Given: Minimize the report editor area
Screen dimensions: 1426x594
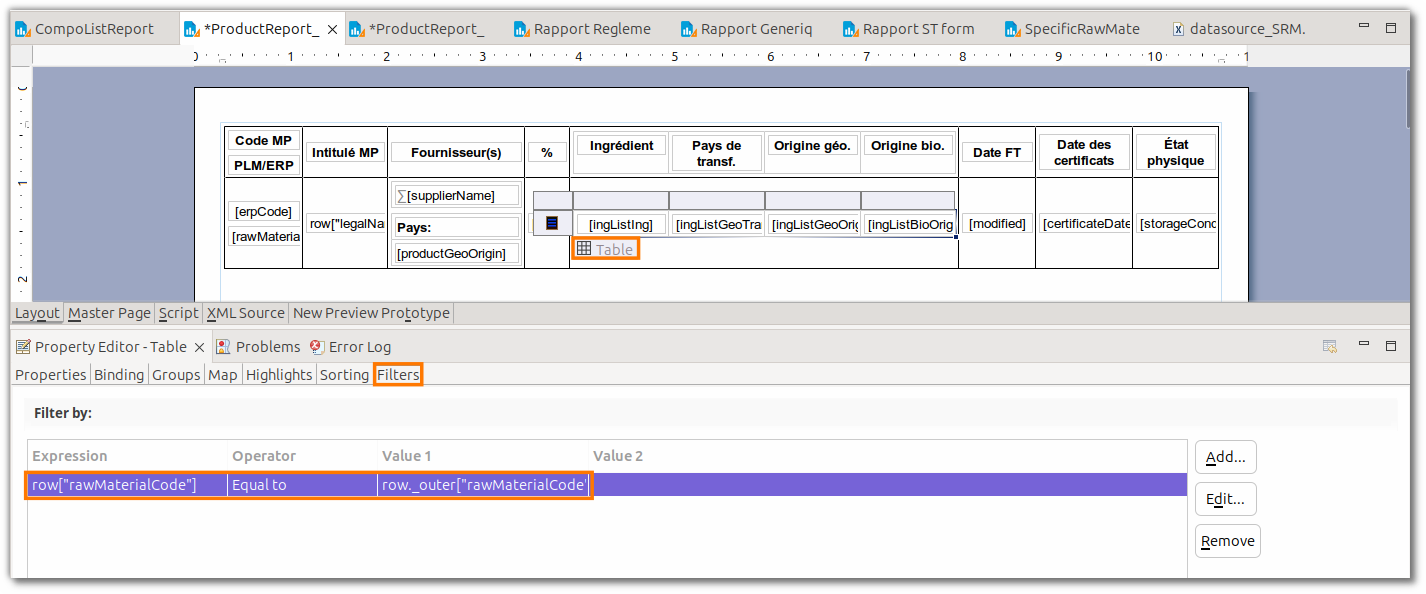Looking at the screenshot, I should pos(1365,27).
